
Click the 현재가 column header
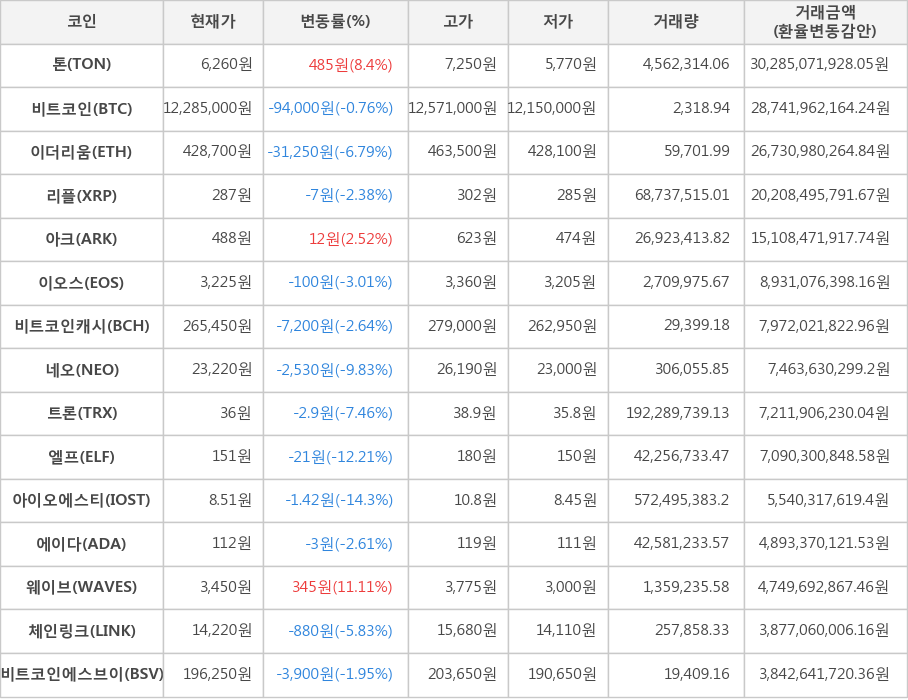click(213, 22)
